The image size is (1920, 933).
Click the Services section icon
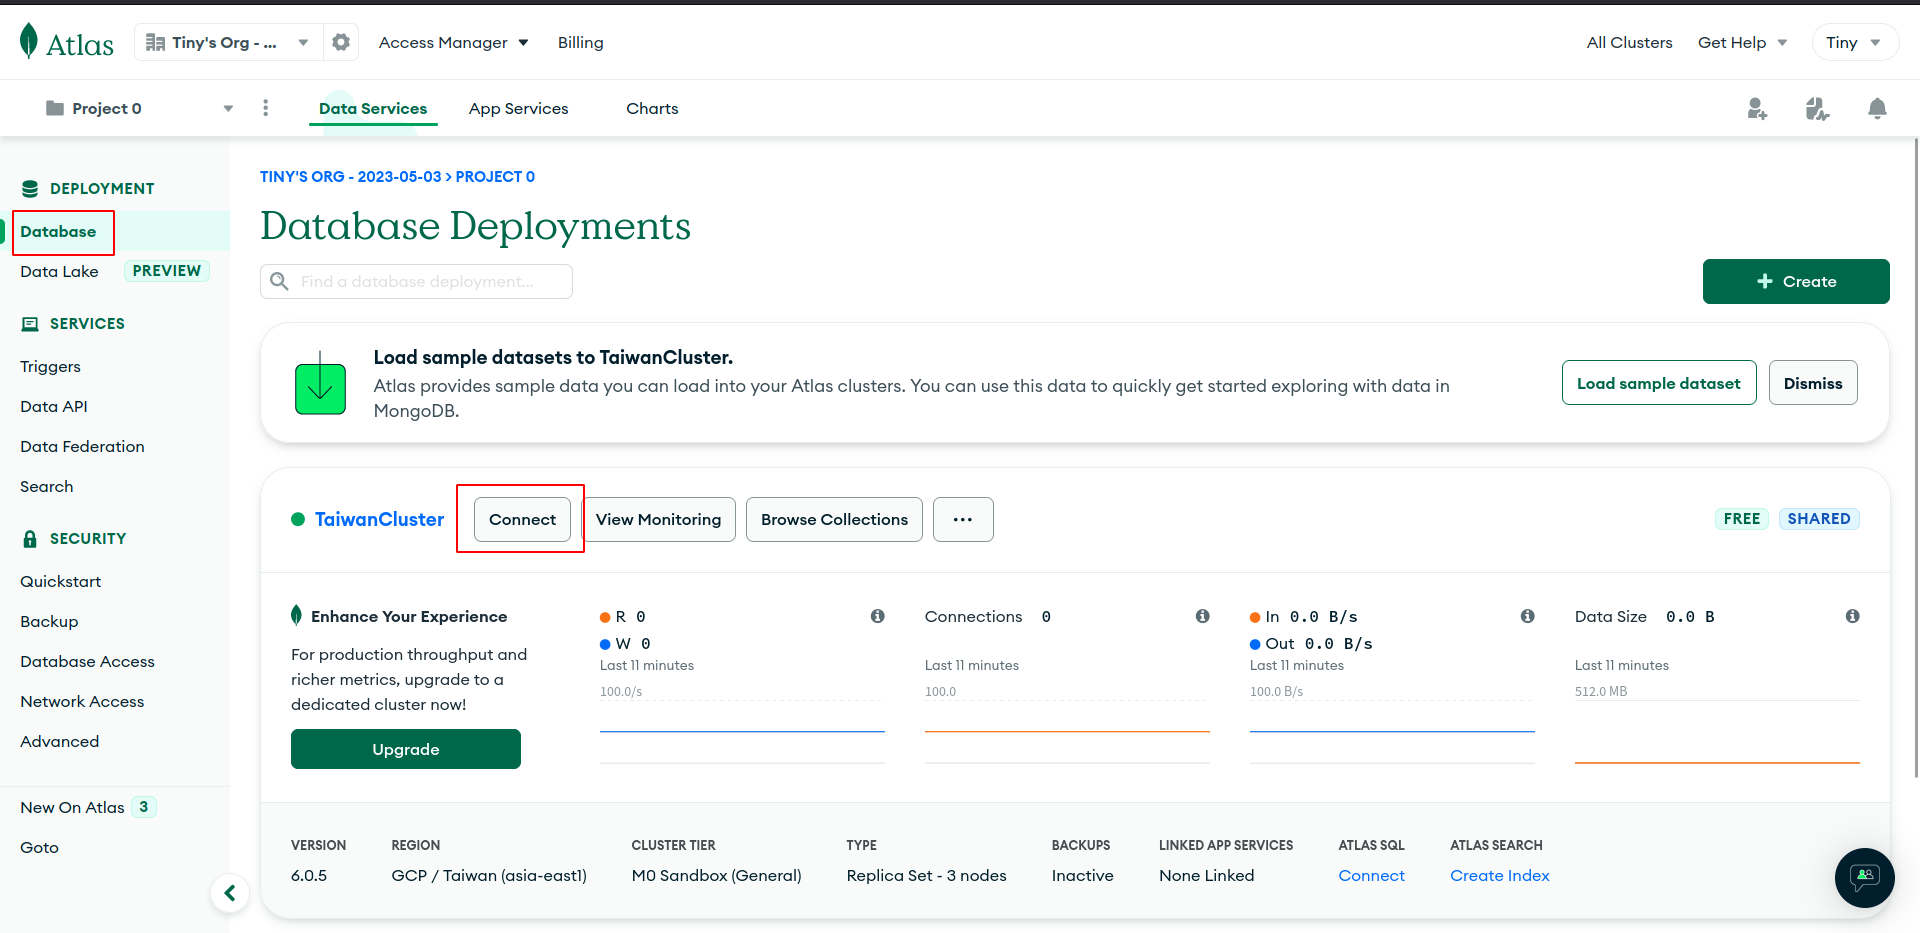tap(30, 324)
